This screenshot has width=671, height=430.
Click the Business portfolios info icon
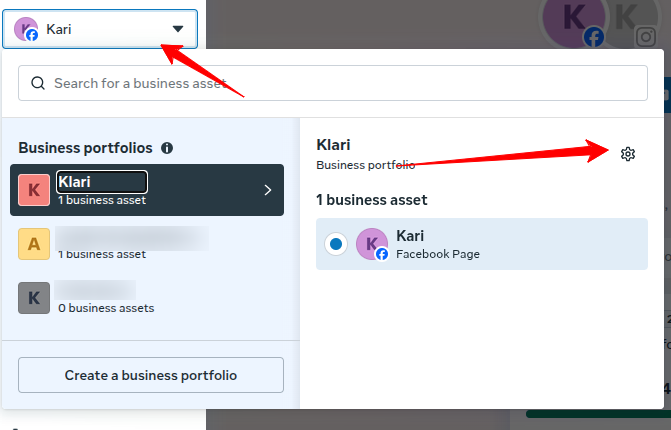coord(167,148)
